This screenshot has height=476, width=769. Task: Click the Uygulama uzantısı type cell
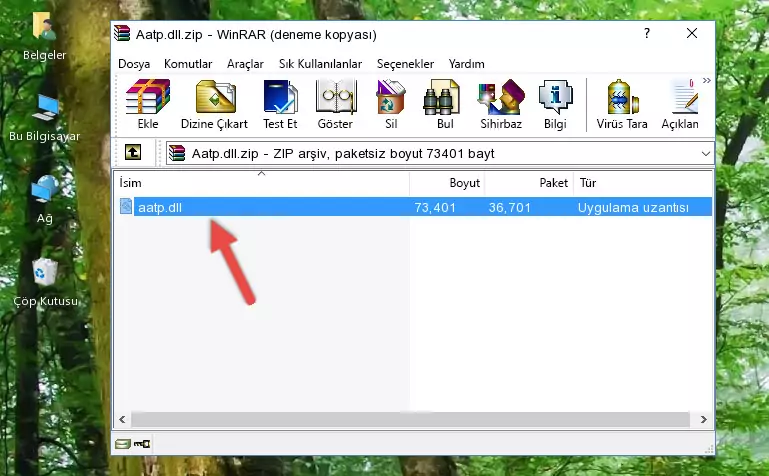[x=633, y=207]
